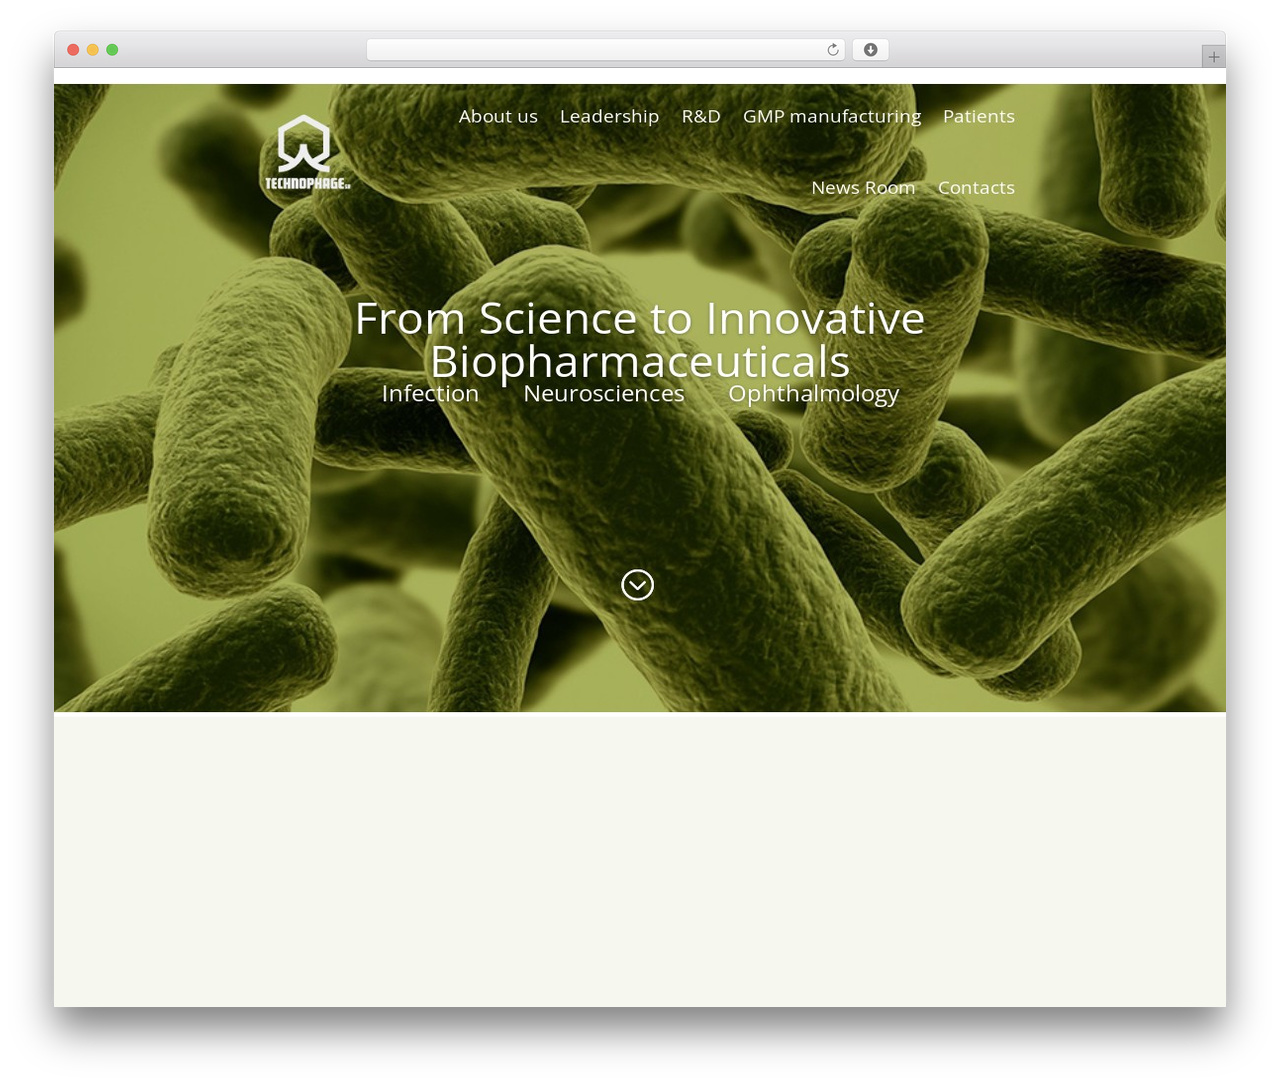Add a new browser tab with the plus button
This screenshot has height=1084, width=1280.
coord(1214,57)
